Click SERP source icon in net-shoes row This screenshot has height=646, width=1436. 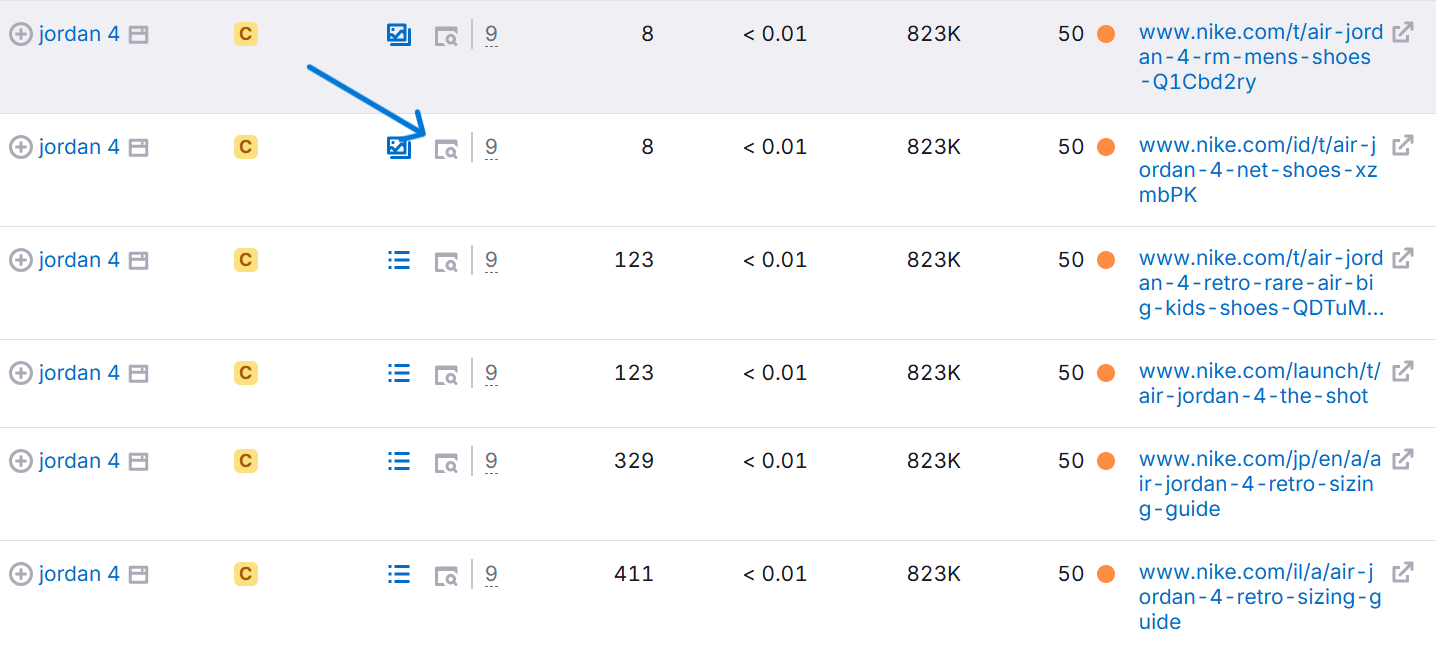click(x=446, y=149)
